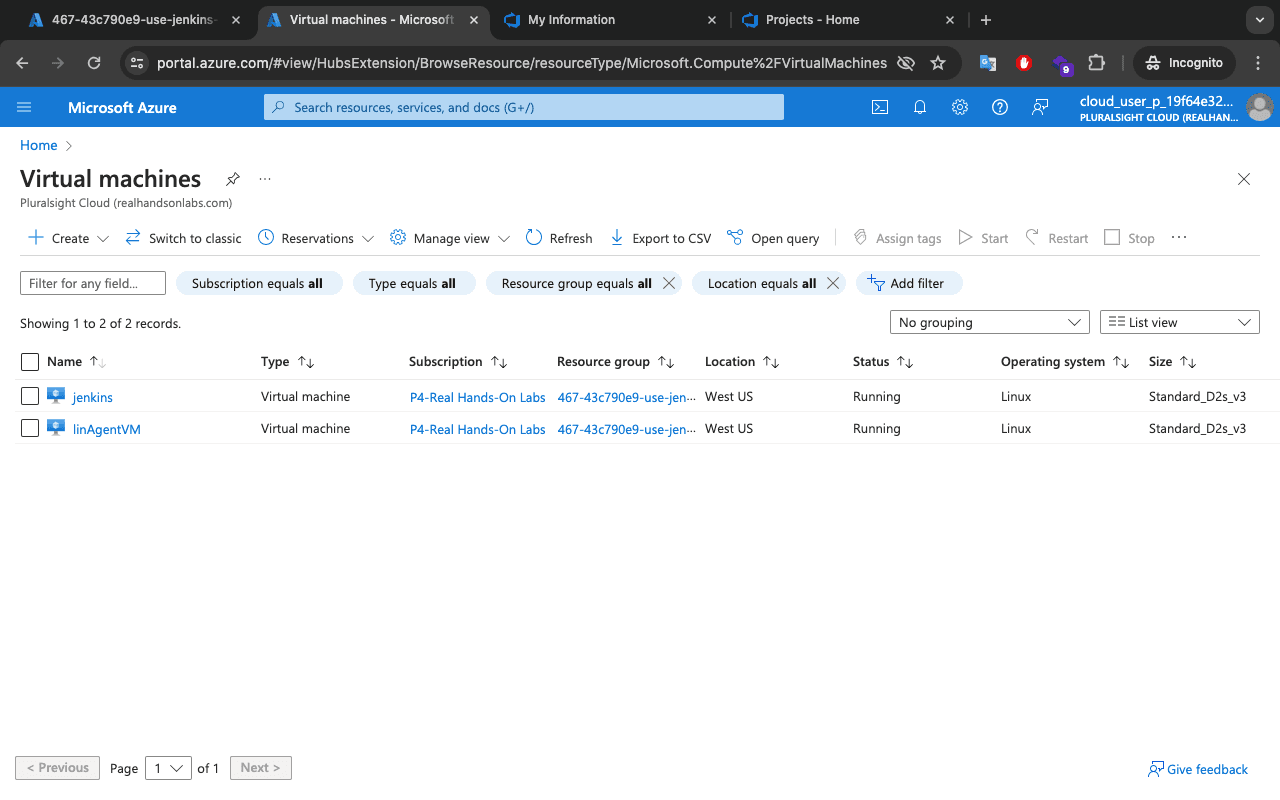Sort by Size column arrows
This screenshot has height=800, width=1280.
(x=1188, y=362)
